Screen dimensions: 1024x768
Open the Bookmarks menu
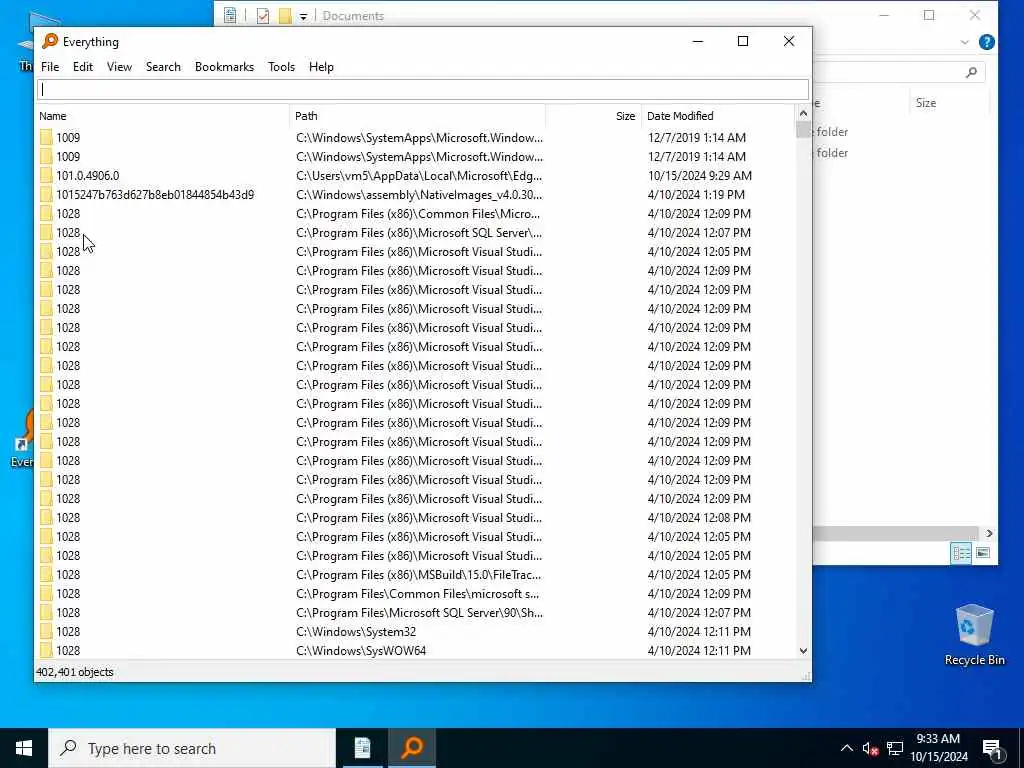click(224, 67)
